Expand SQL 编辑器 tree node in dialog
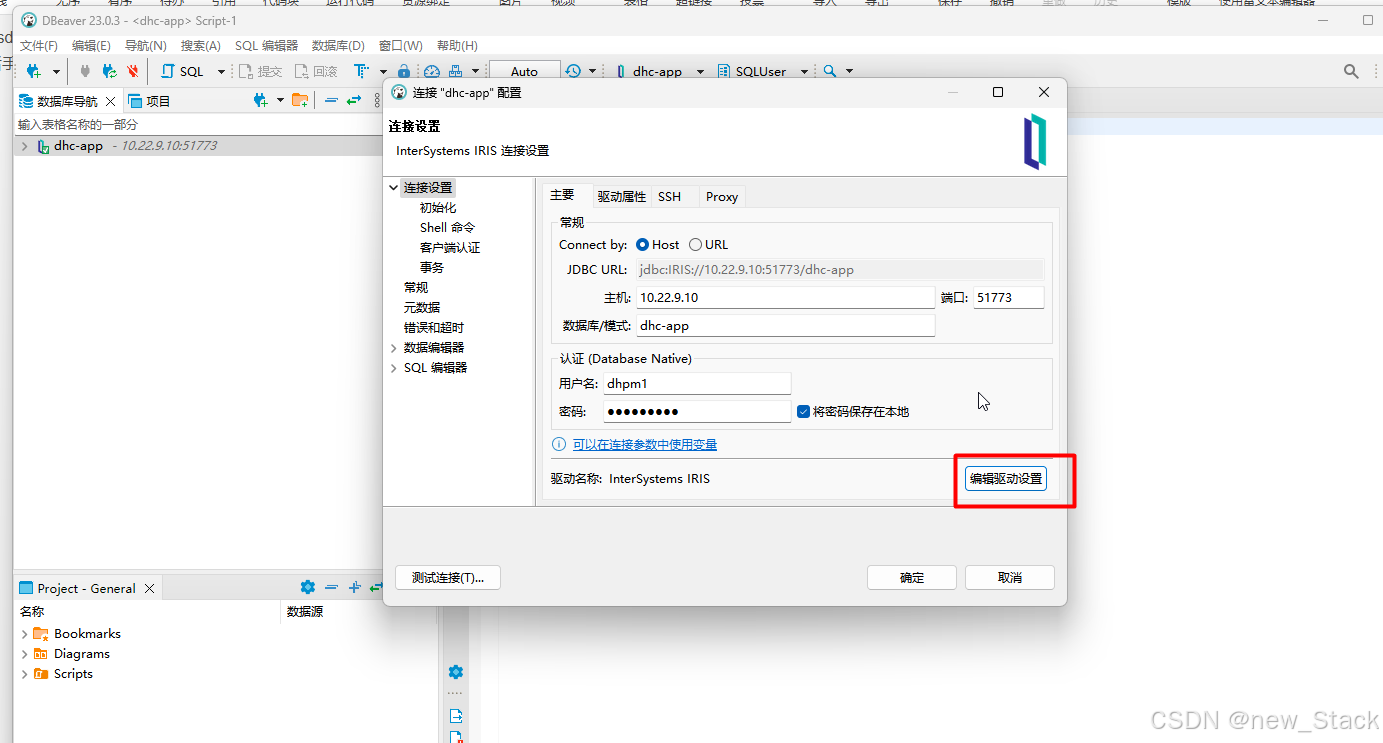1383x743 pixels. 394,367
